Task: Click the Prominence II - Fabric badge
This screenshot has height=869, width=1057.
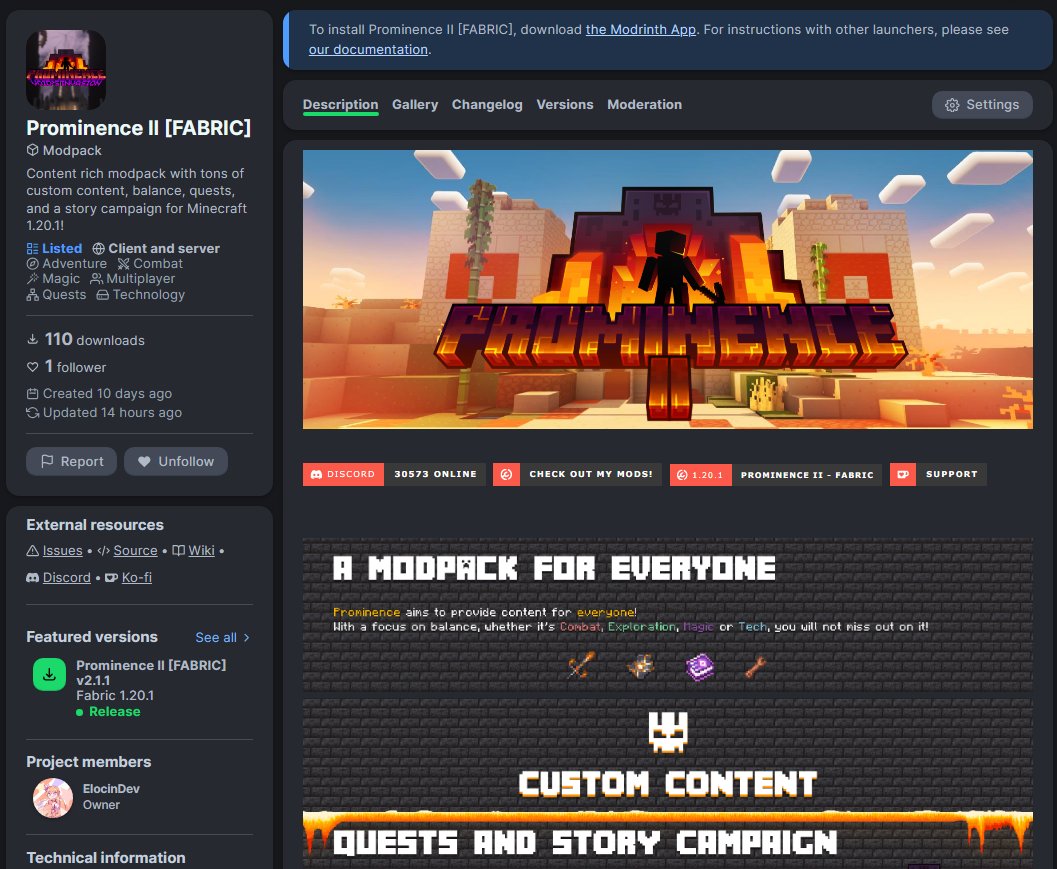Action: tap(807, 475)
